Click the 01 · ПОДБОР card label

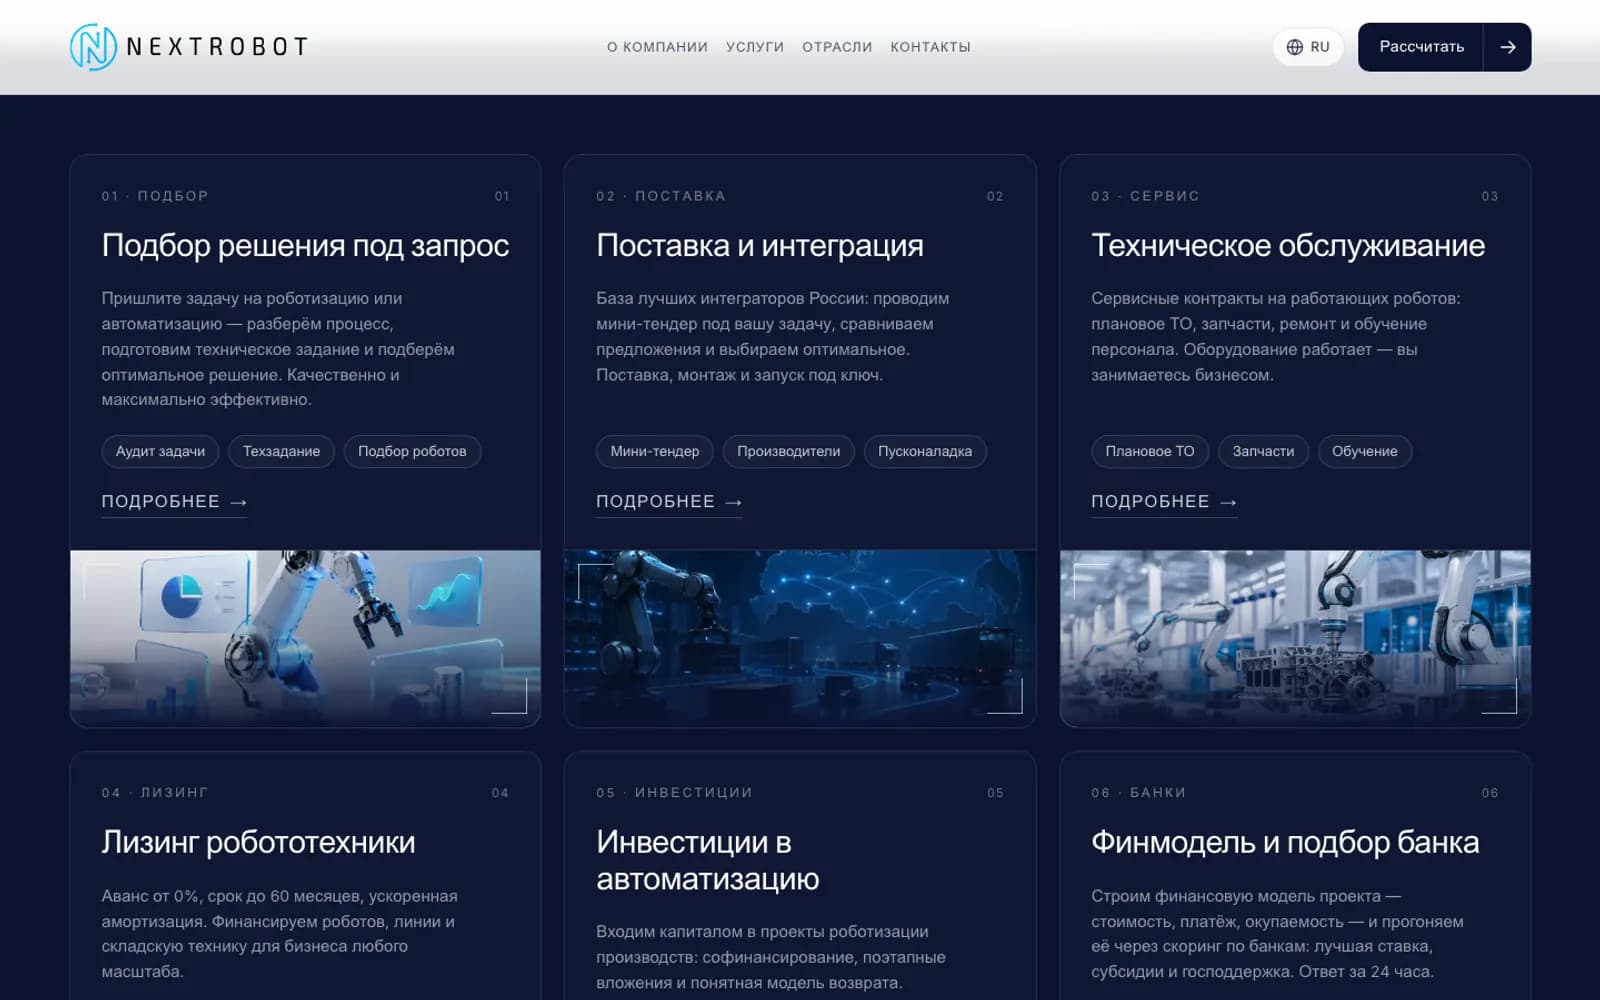pyautogui.click(x=155, y=196)
